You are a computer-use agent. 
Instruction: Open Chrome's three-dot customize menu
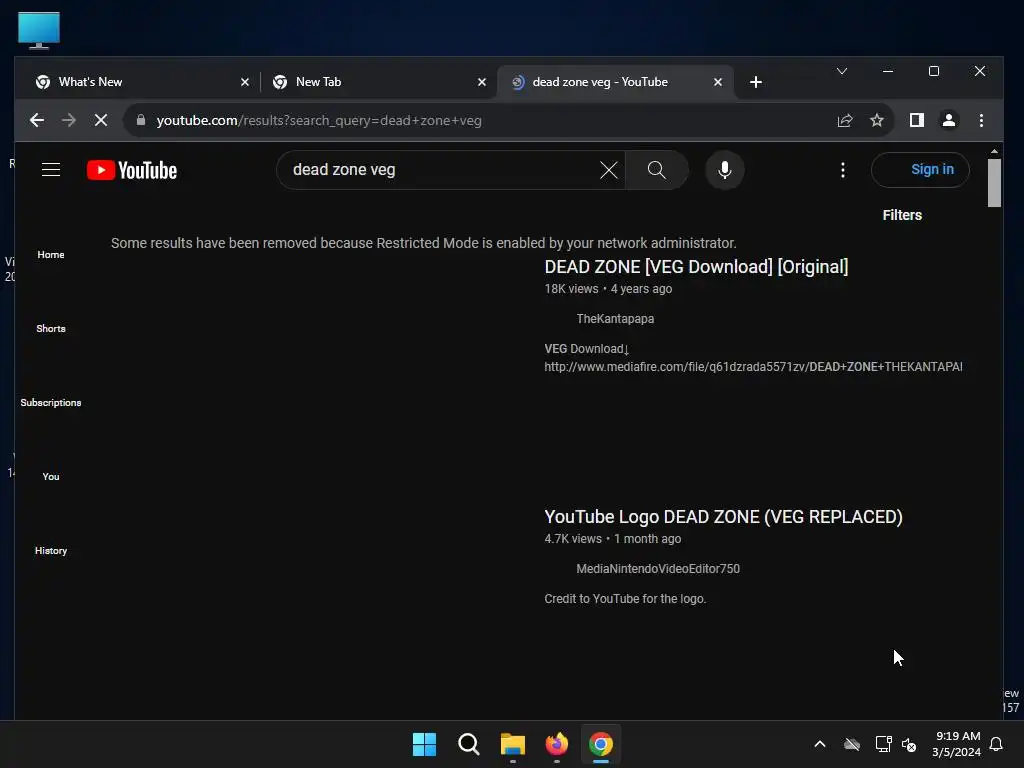point(981,120)
